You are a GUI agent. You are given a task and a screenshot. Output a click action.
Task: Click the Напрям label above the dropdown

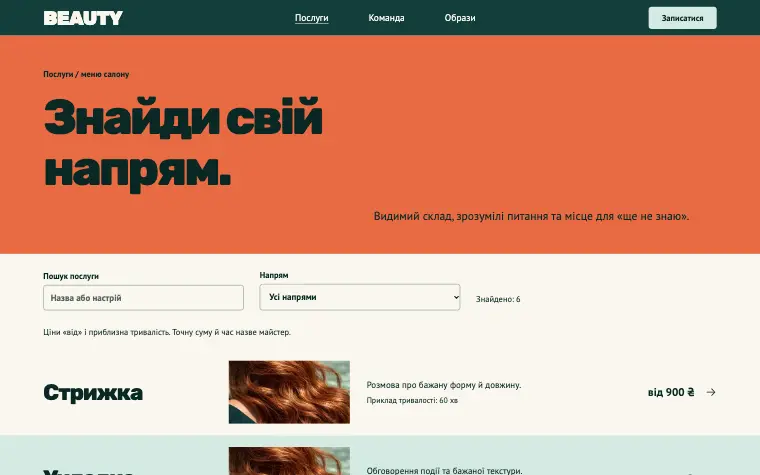[x=274, y=275]
